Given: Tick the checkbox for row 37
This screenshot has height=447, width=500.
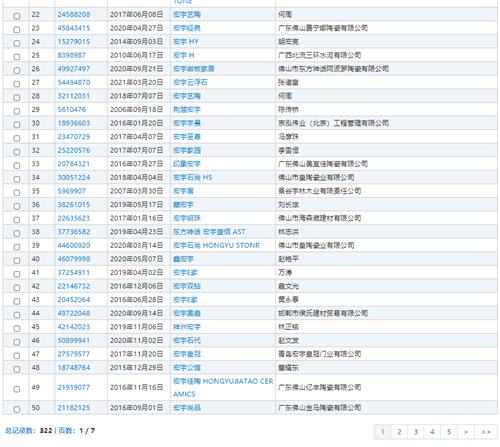Looking at the screenshot, I should click(x=17, y=220).
